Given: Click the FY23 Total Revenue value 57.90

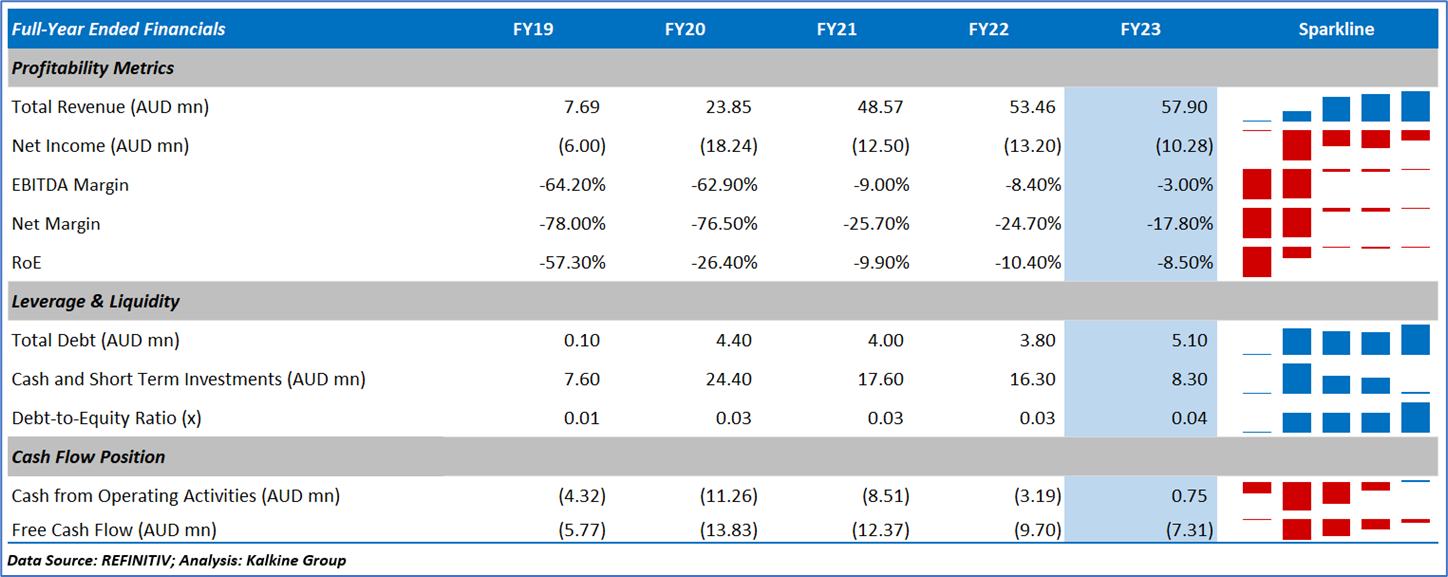Looking at the screenshot, I should click(1186, 107).
